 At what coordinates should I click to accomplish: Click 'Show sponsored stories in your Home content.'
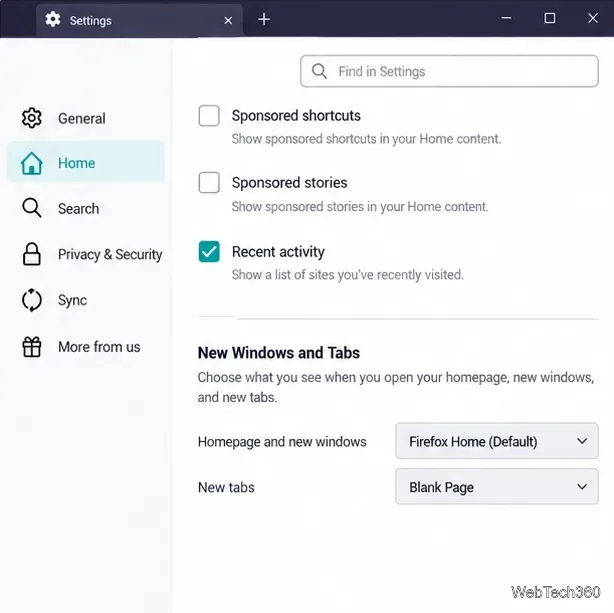(360, 206)
